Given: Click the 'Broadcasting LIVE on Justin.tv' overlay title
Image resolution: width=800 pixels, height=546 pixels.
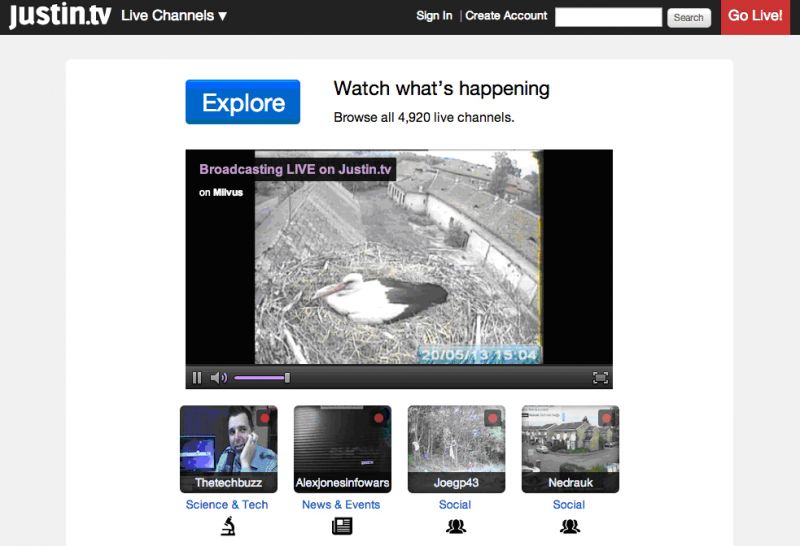Looking at the screenshot, I should (295, 169).
